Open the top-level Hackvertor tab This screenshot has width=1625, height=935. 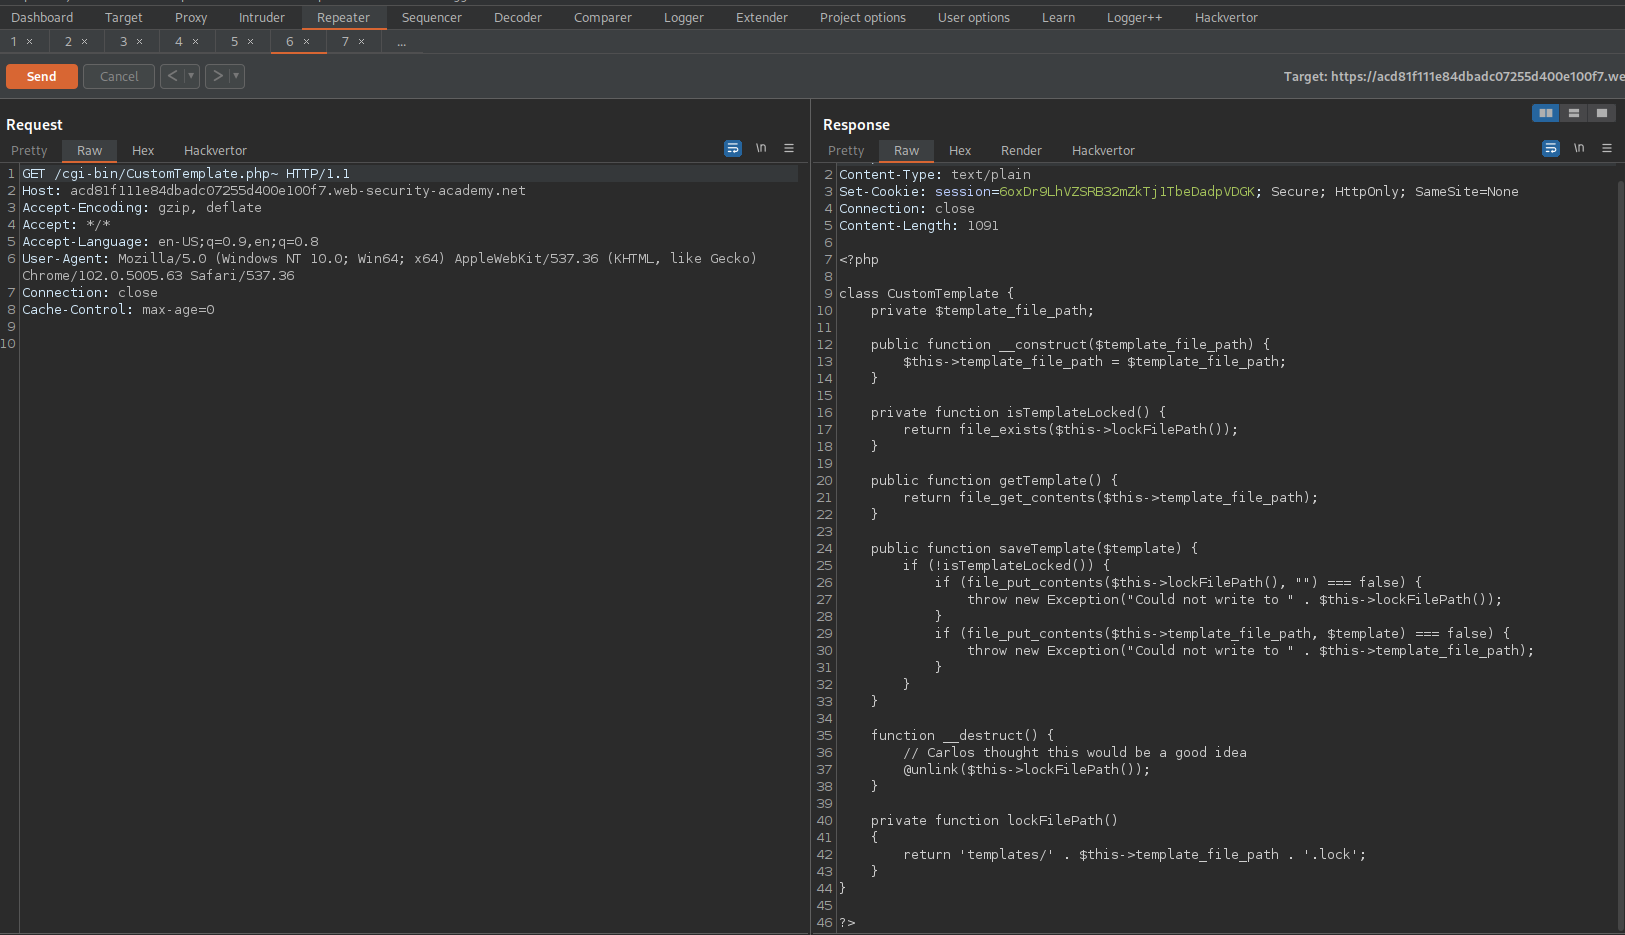(1227, 18)
